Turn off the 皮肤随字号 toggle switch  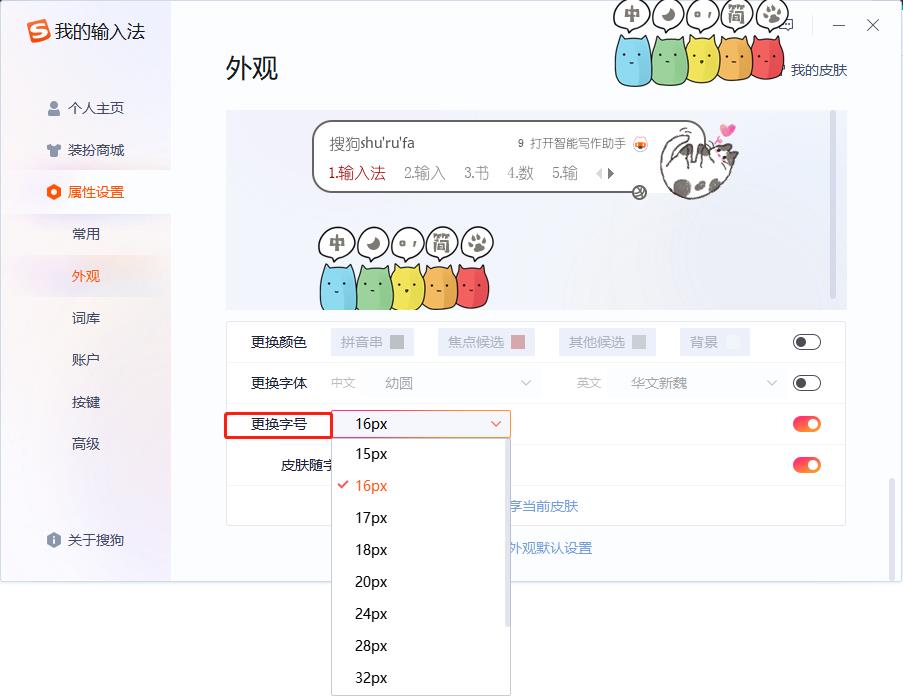806,465
